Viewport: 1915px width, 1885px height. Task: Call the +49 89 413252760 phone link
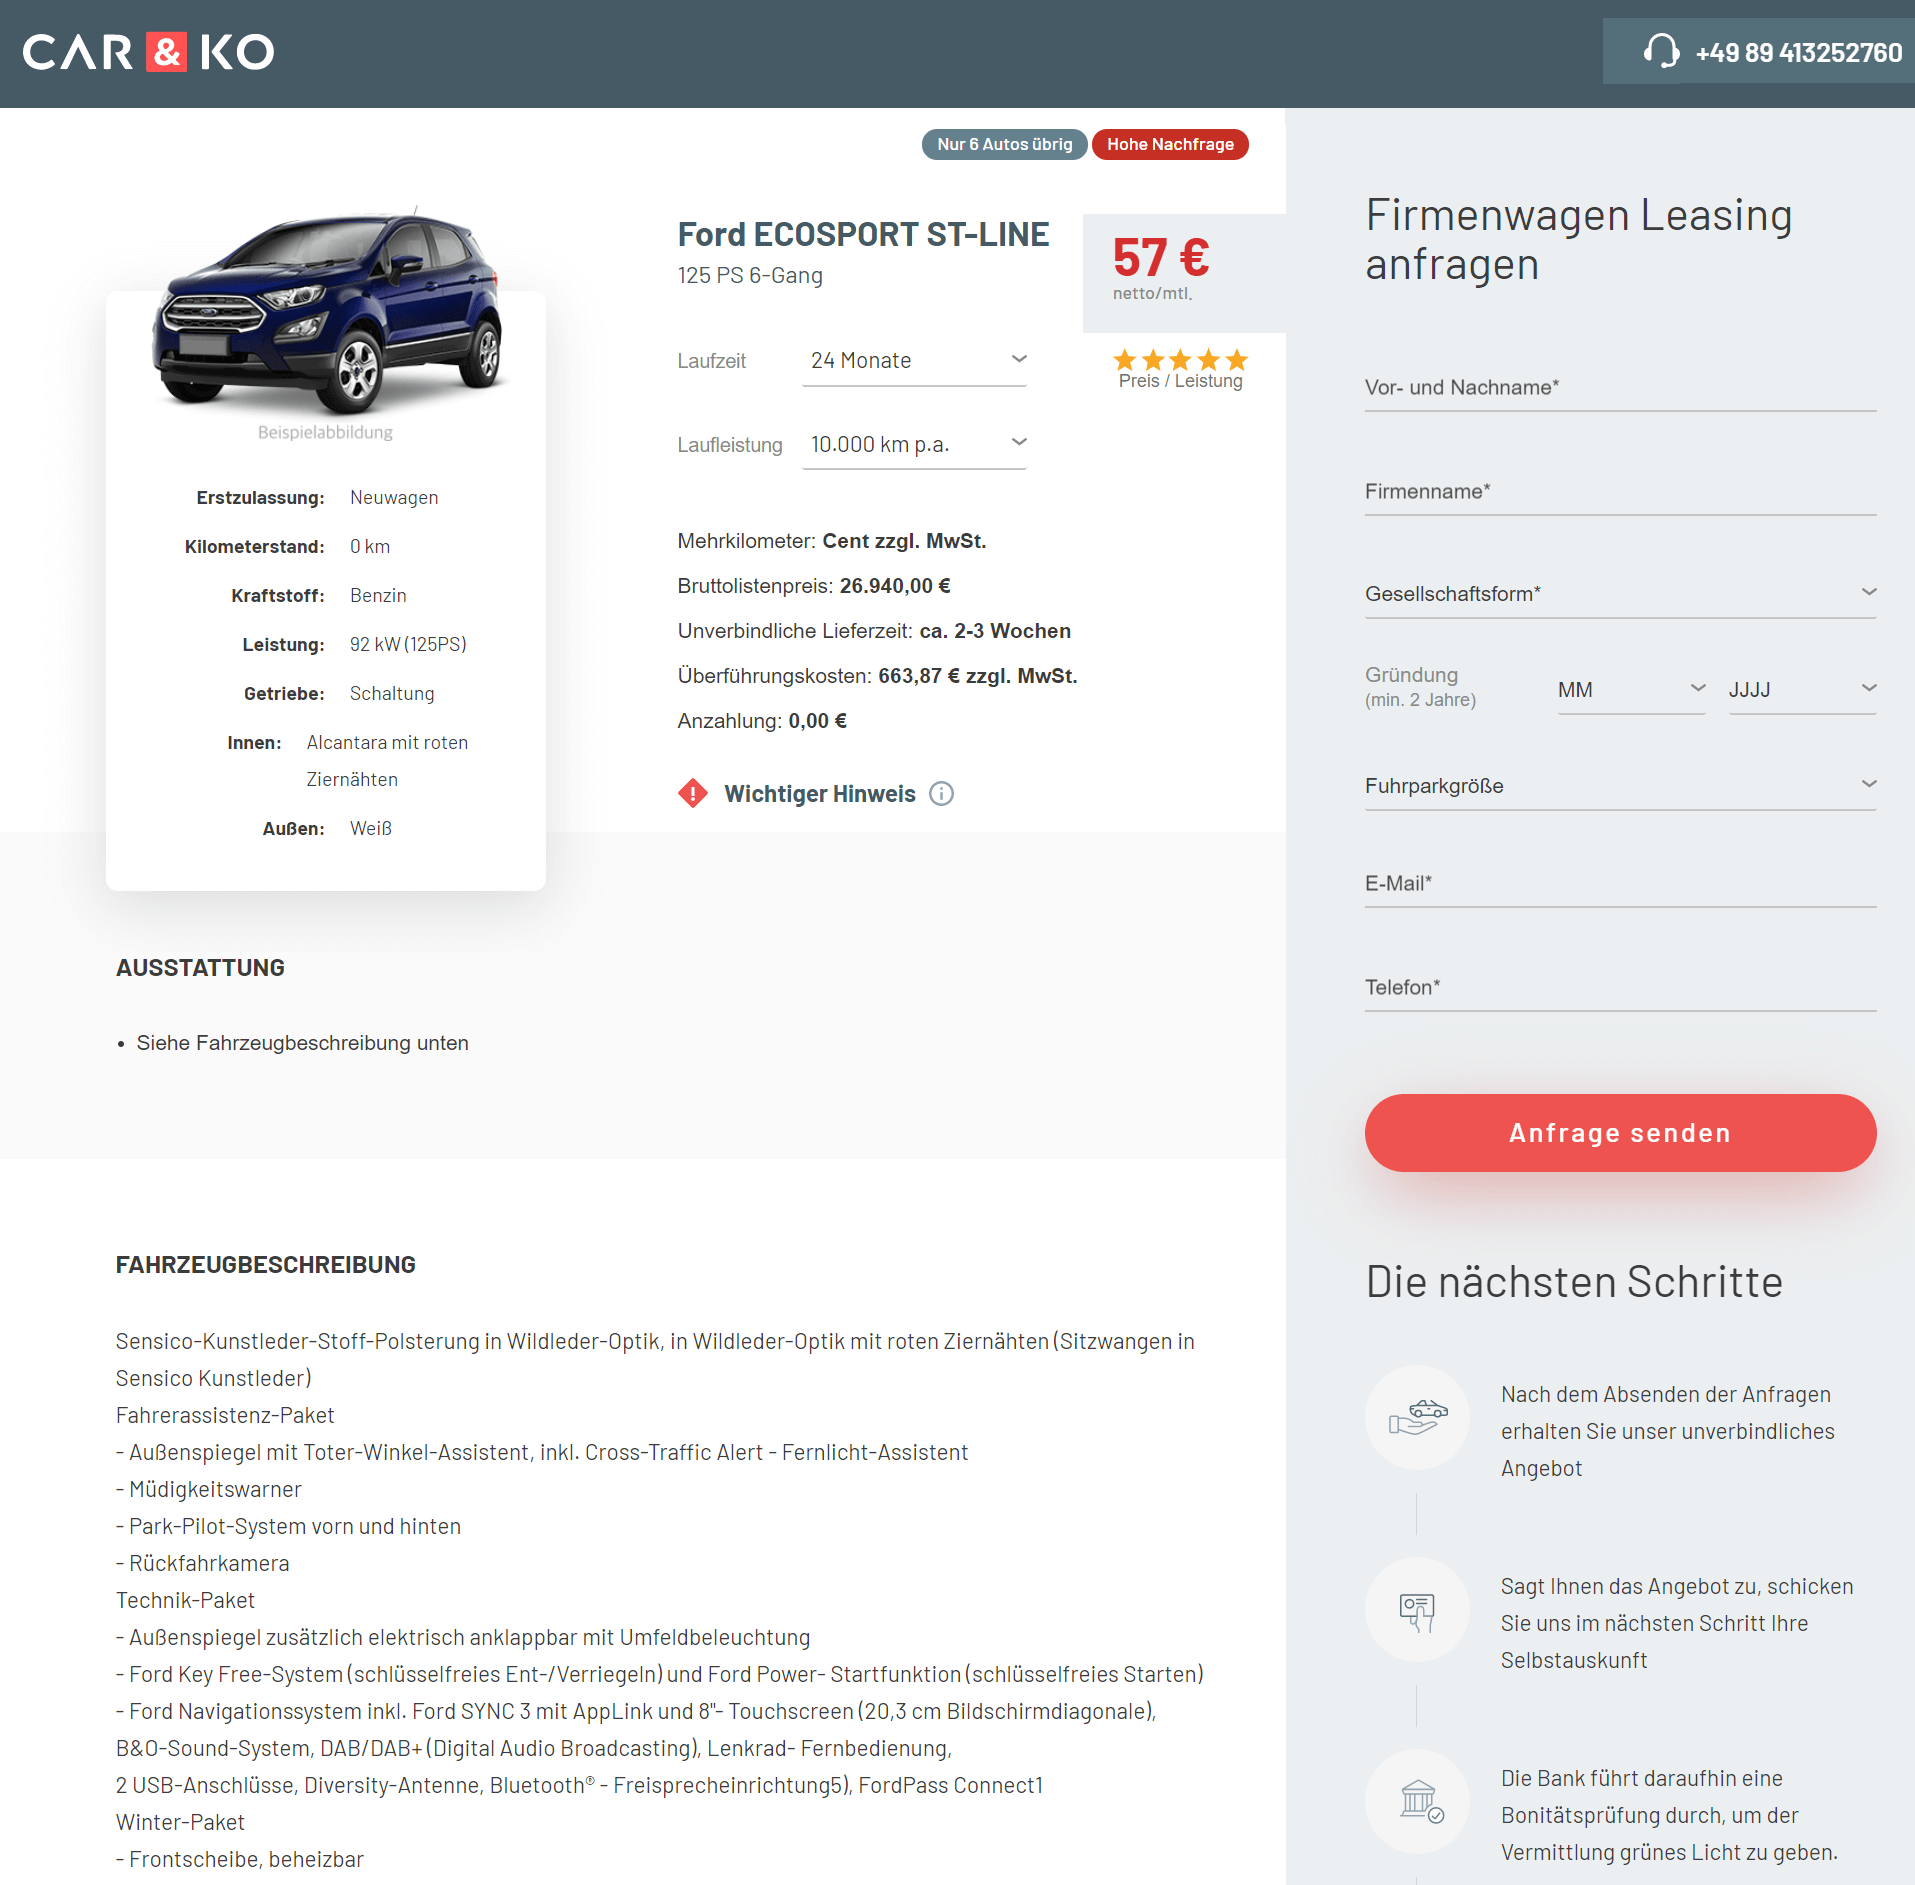(1798, 53)
